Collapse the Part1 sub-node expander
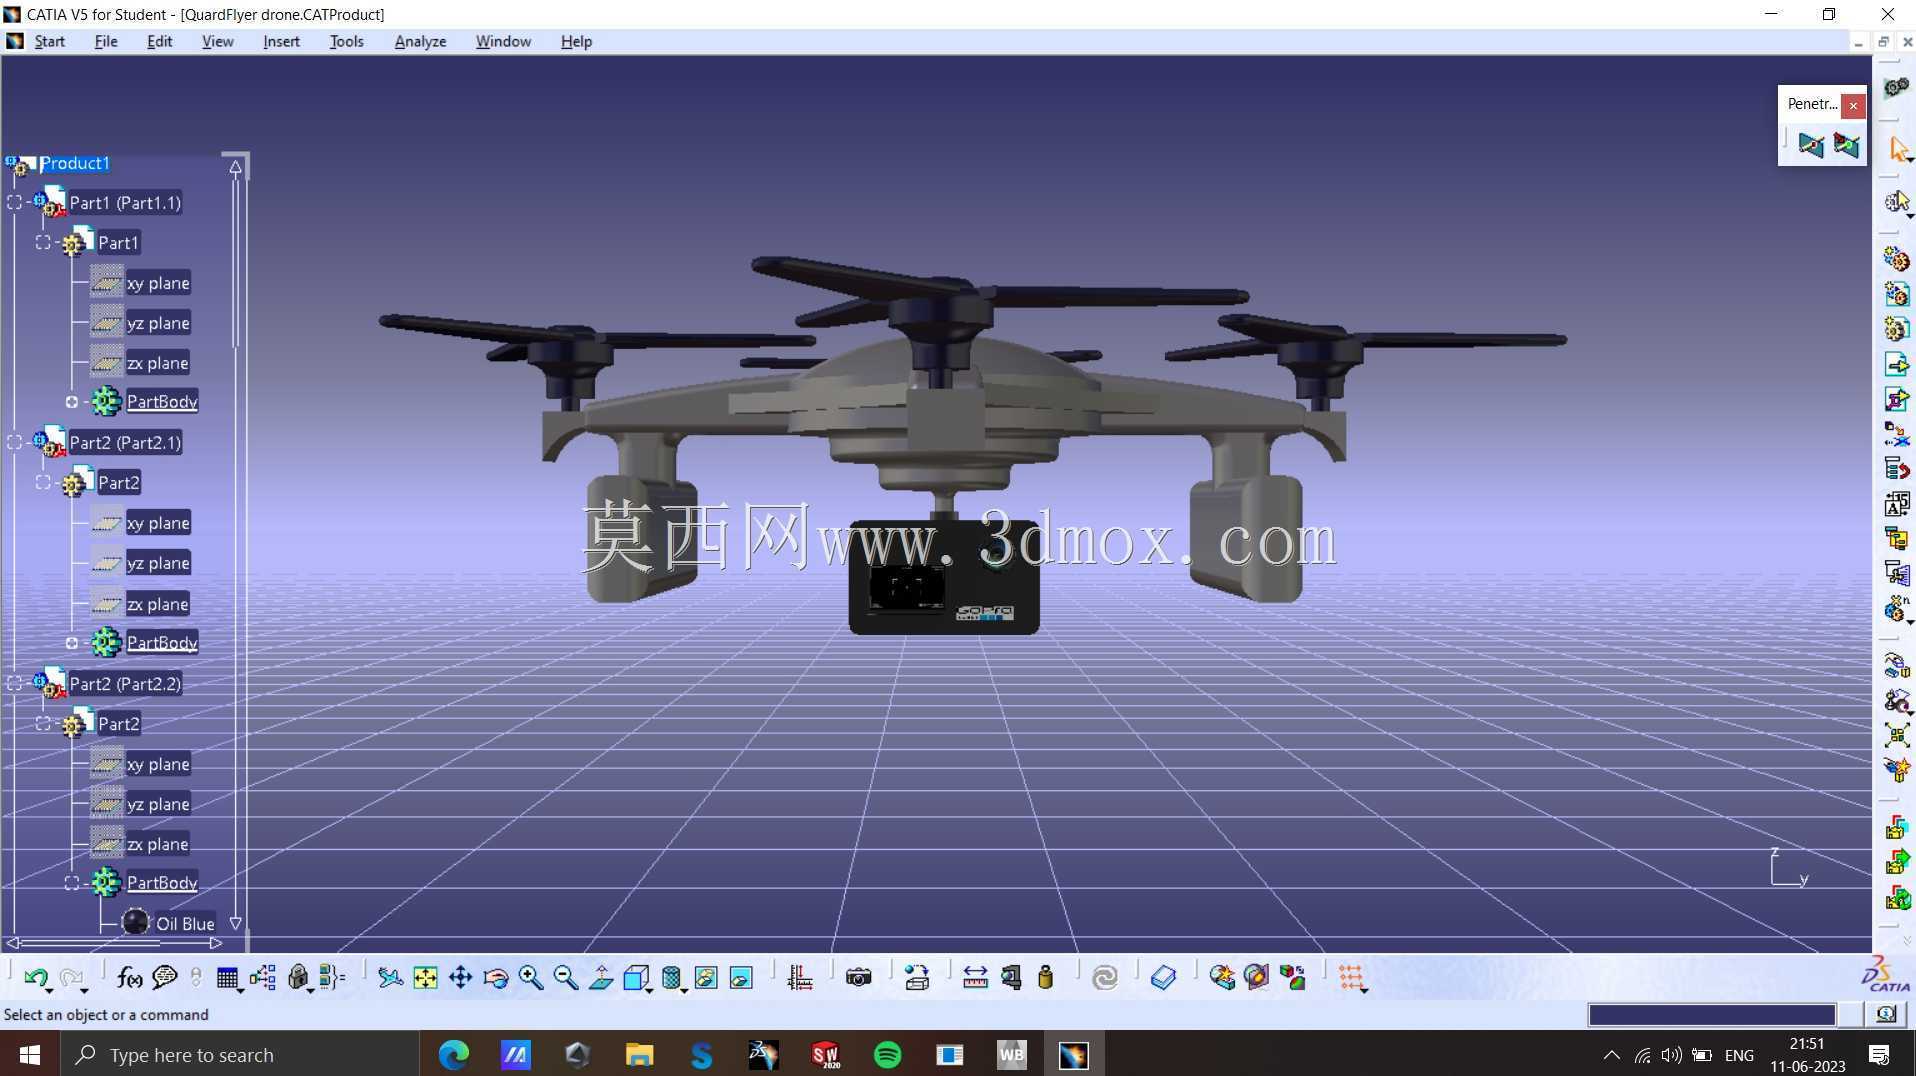 click(x=43, y=242)
